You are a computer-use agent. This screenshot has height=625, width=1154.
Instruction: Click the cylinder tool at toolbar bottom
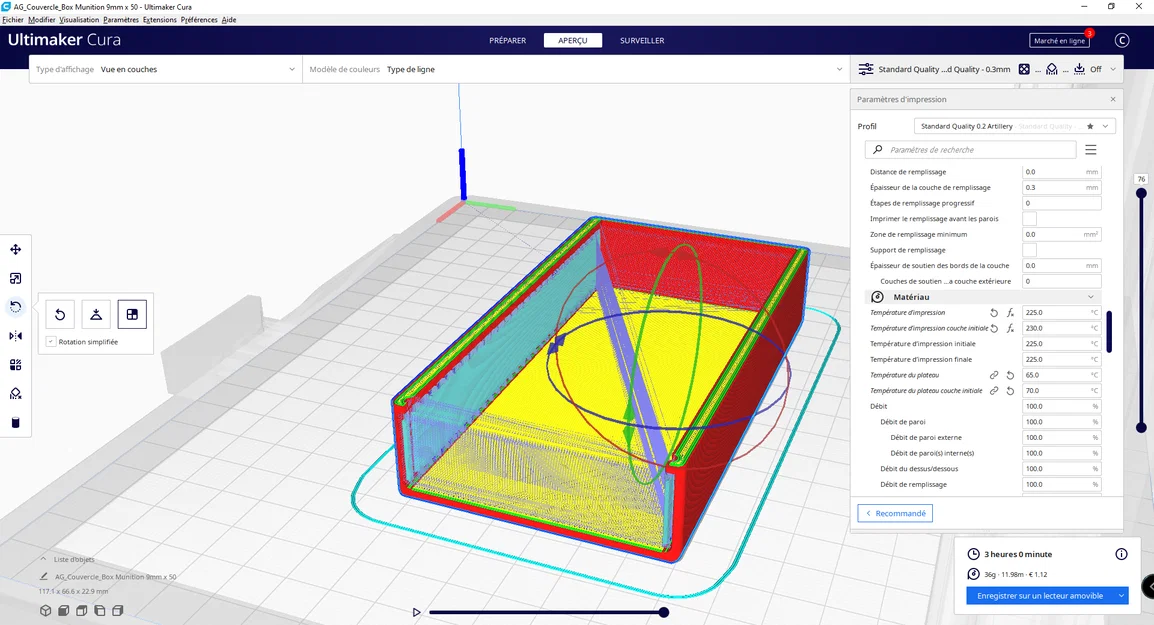[15, 423]
